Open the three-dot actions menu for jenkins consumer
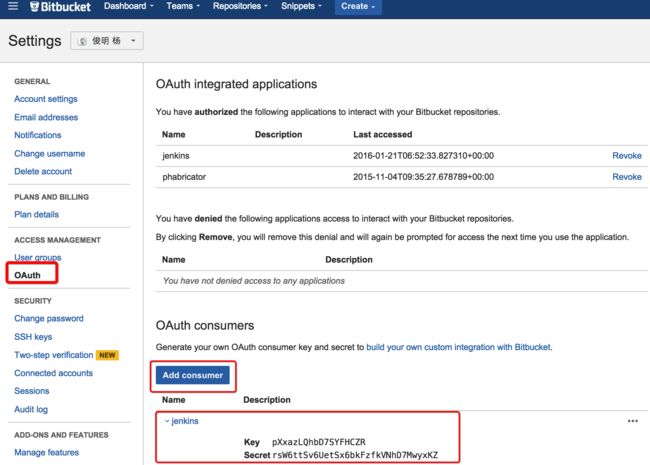This screenshot has height=465, width=650. tap(633, 421)
